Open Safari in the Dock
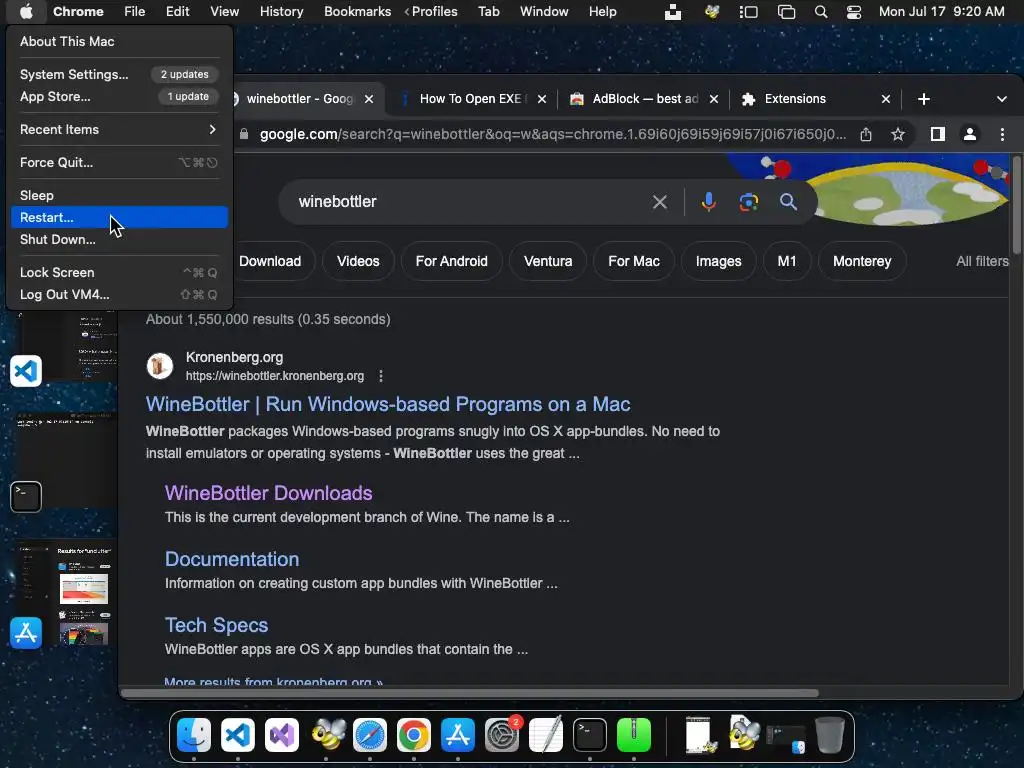1024x768 pixels. pyautogui.click(x=370, y=735)
